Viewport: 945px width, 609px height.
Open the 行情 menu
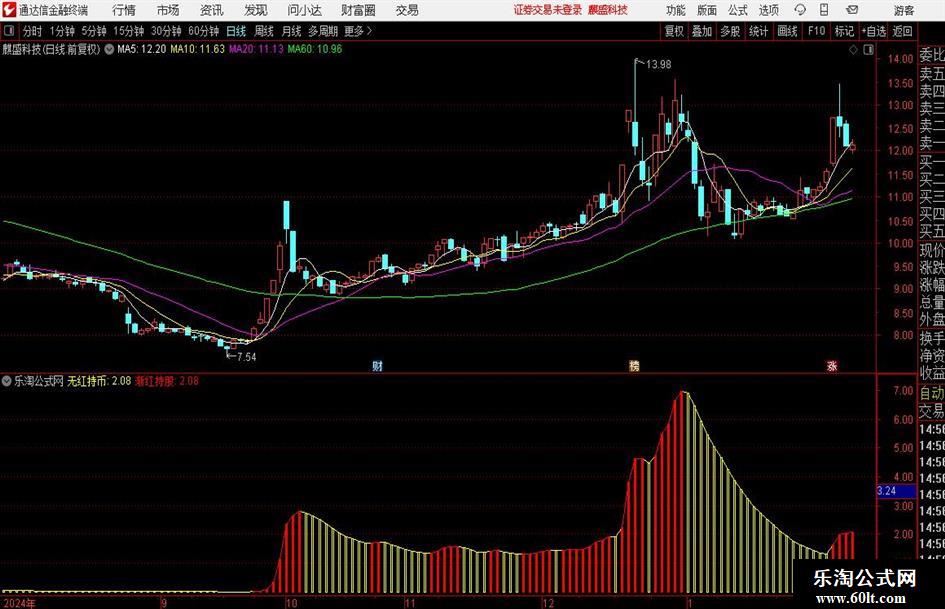click(124, 10)
